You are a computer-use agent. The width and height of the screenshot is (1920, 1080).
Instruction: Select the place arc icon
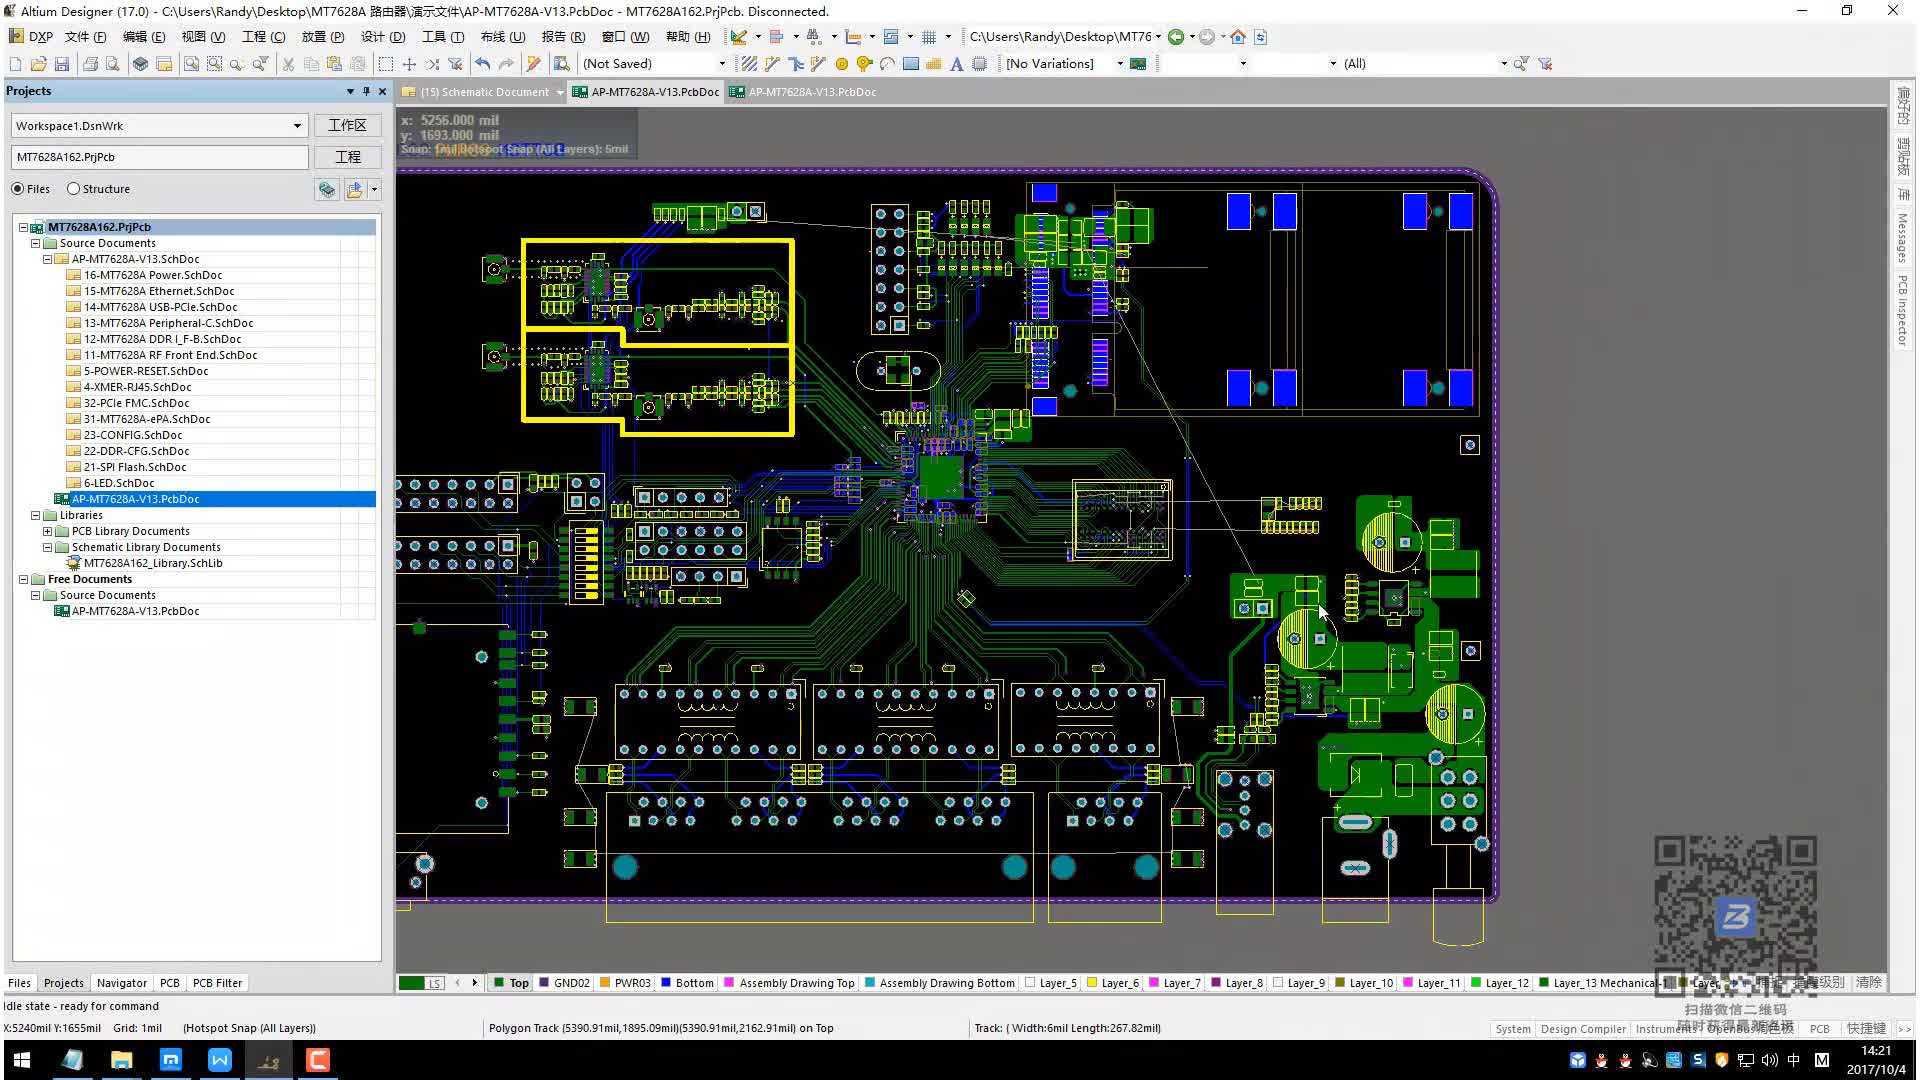[887, 64]
